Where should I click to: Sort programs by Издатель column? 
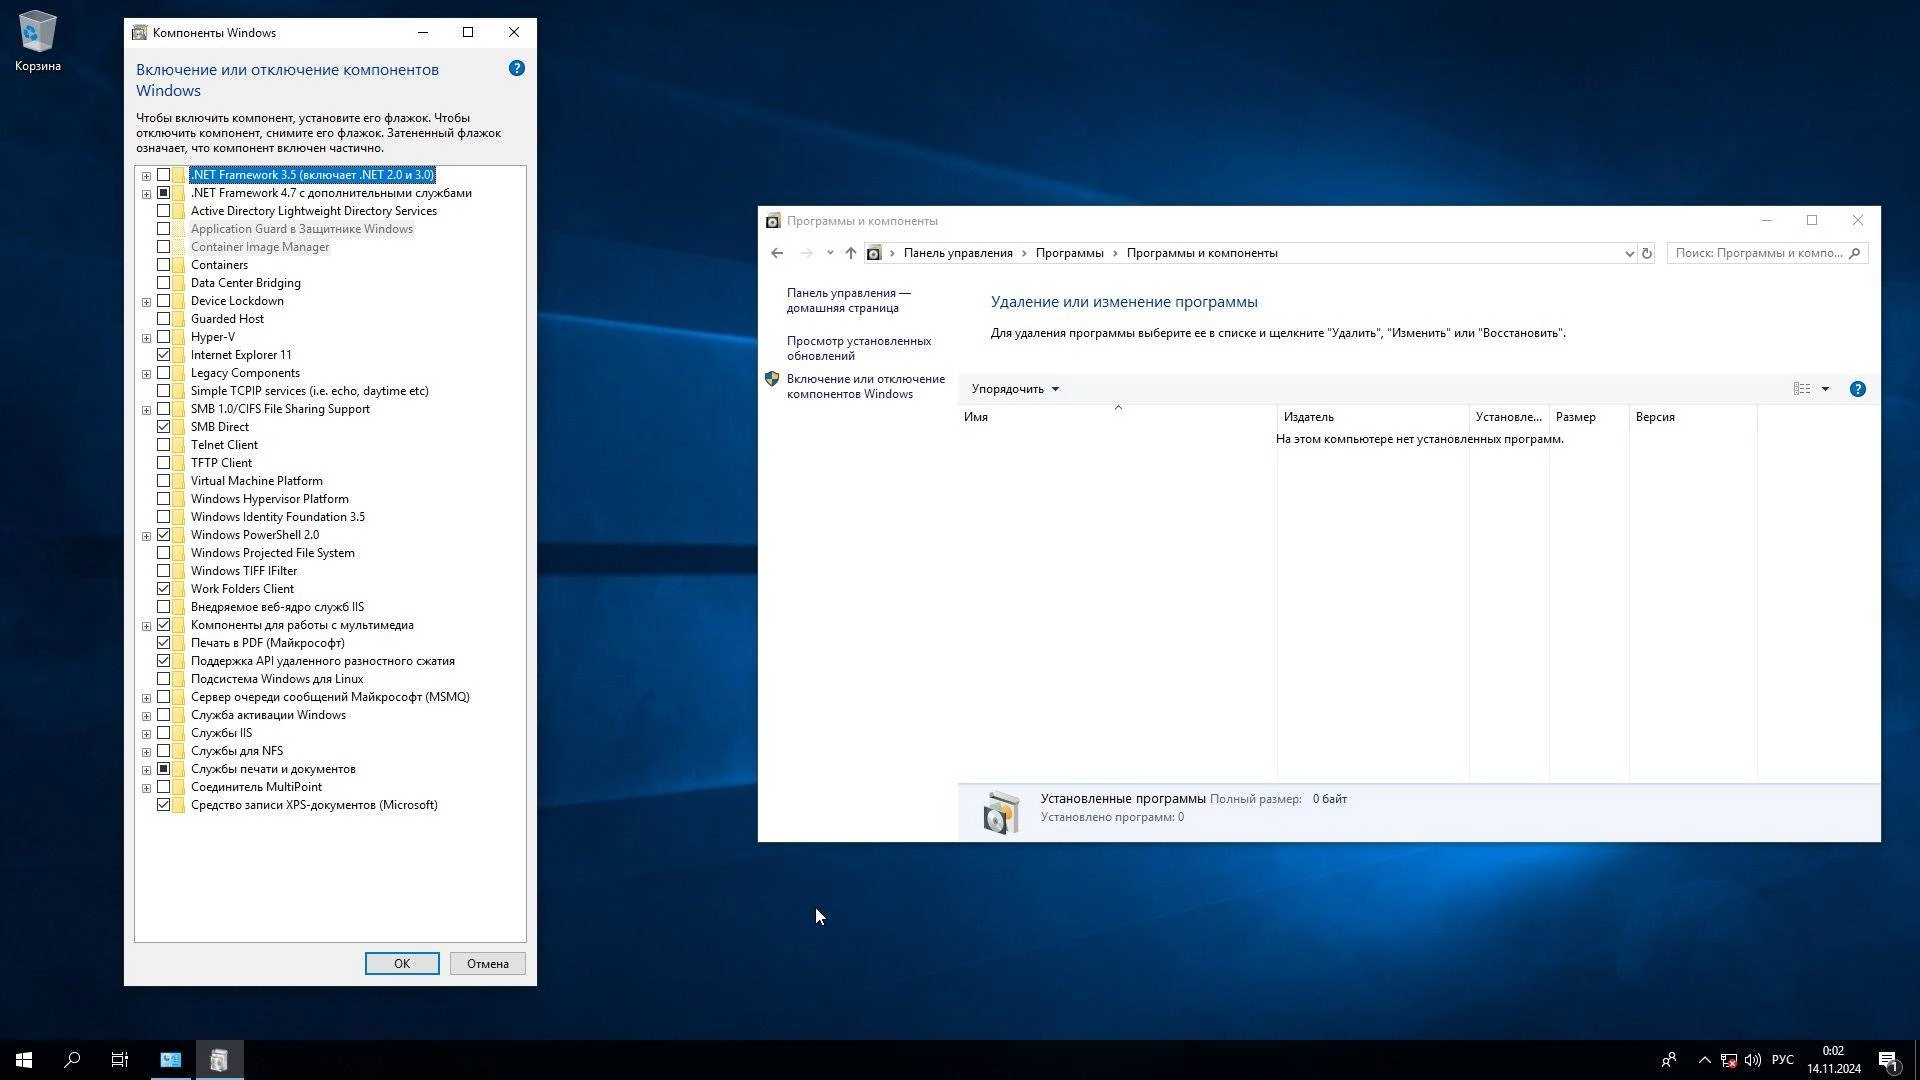click(1373, 417)
